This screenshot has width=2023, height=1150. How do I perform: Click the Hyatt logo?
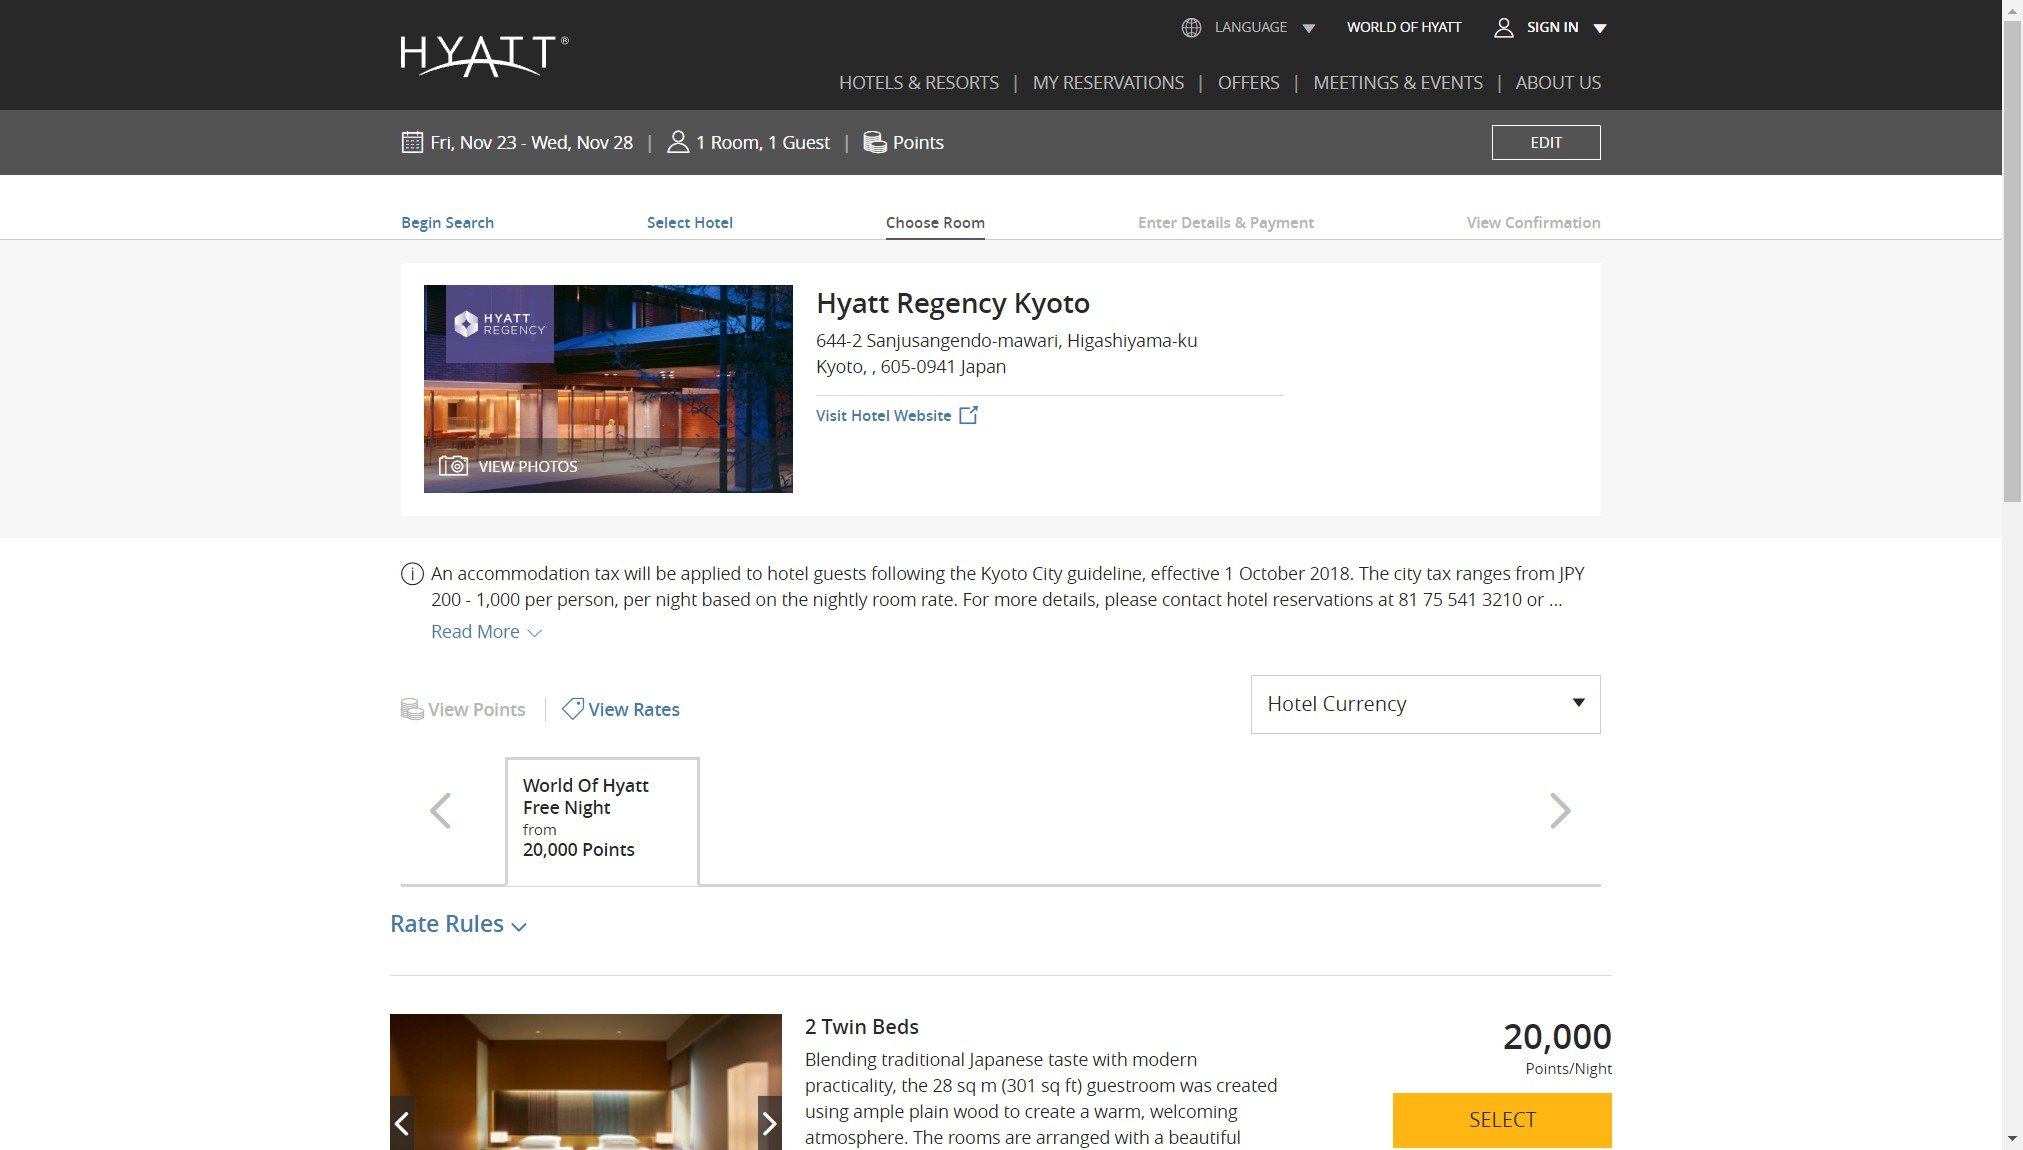coord(484,56)
